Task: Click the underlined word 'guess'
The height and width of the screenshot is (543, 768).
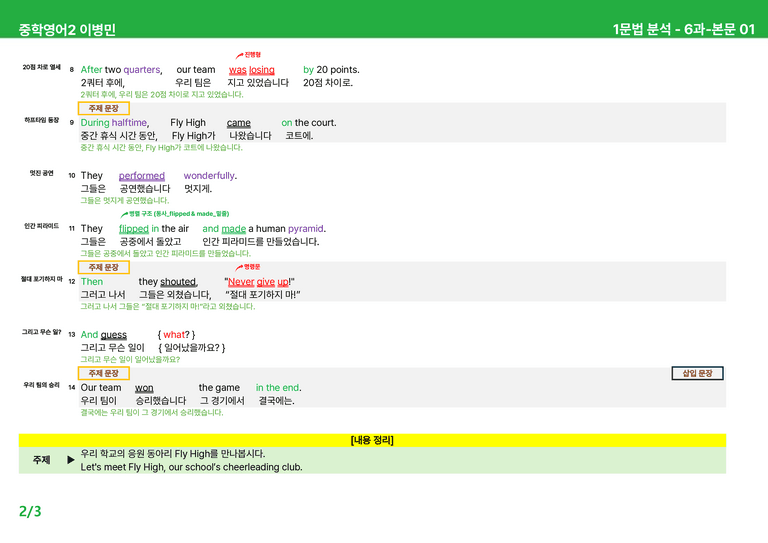Action: (114, 335)
